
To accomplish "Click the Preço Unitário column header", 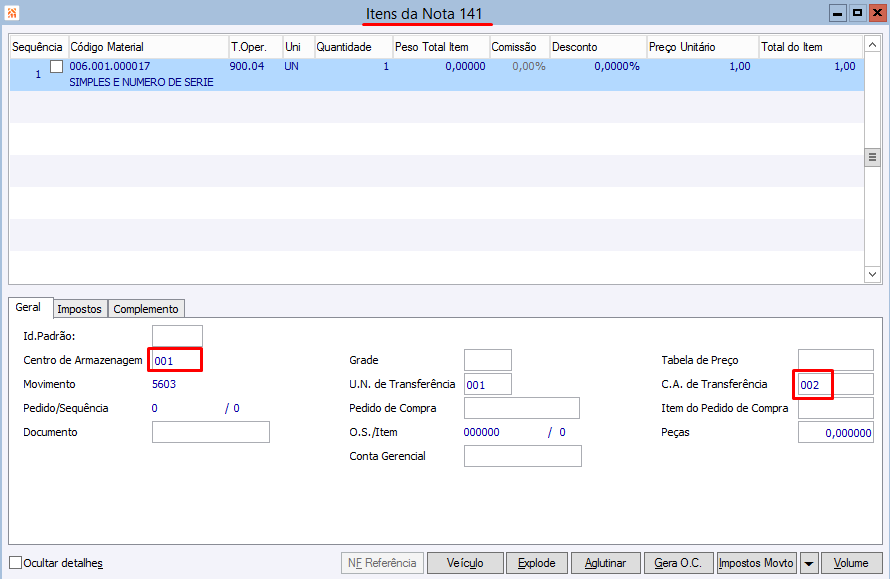I will coord(703,47).
